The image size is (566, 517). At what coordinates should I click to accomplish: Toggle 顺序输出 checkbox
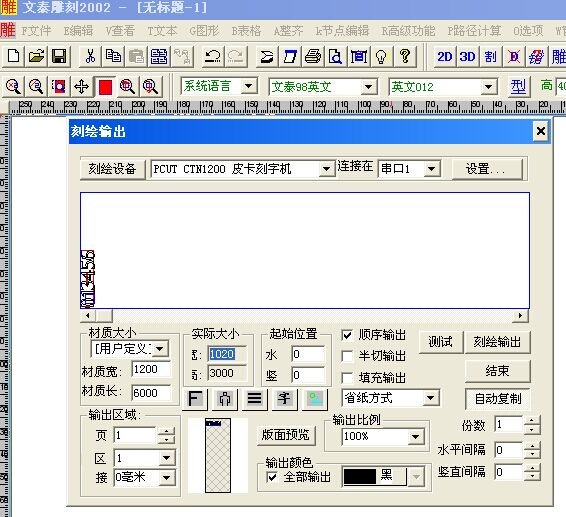(347, 335)
